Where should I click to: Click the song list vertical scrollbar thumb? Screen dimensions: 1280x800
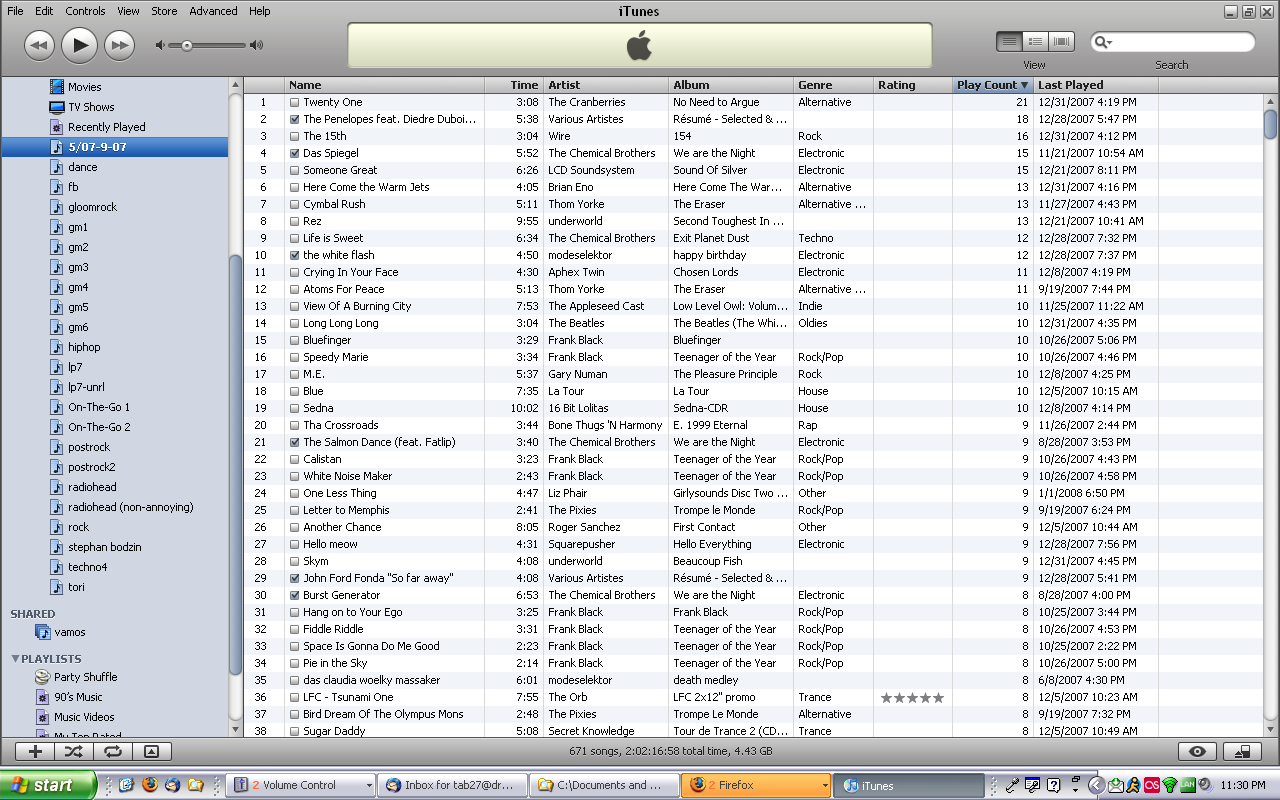1270,124
